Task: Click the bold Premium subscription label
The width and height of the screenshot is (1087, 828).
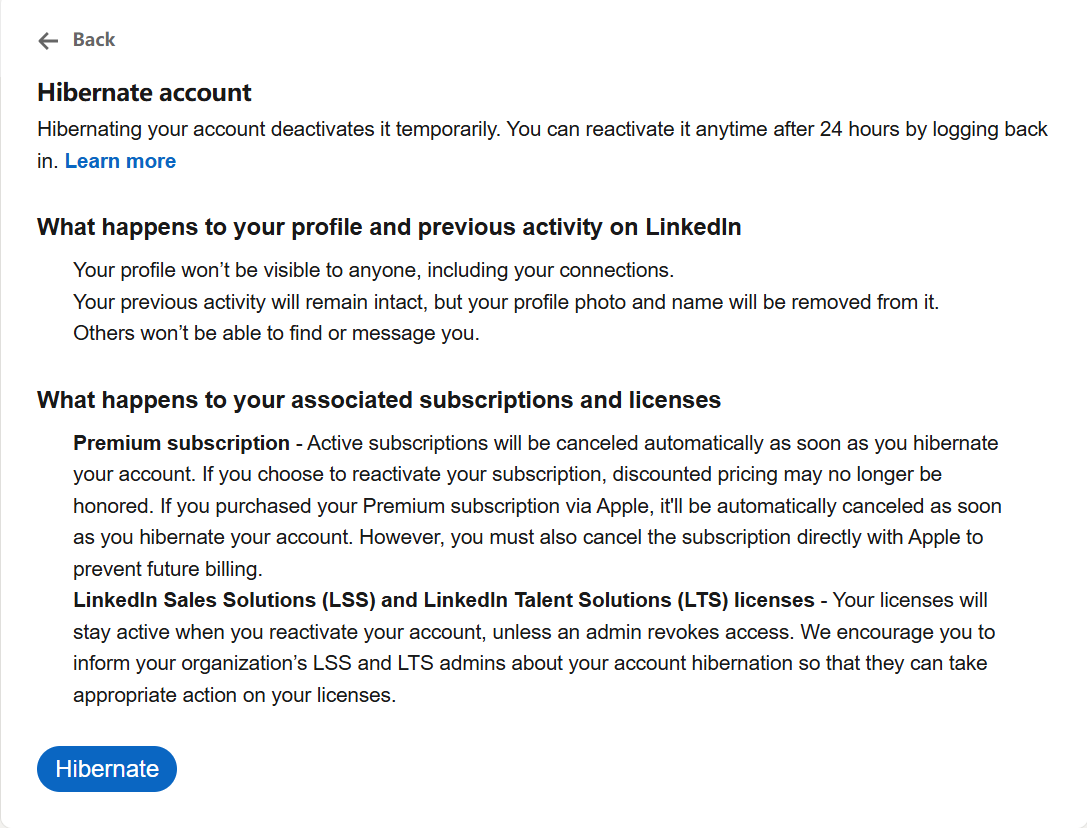Action: tap(181, 443)
